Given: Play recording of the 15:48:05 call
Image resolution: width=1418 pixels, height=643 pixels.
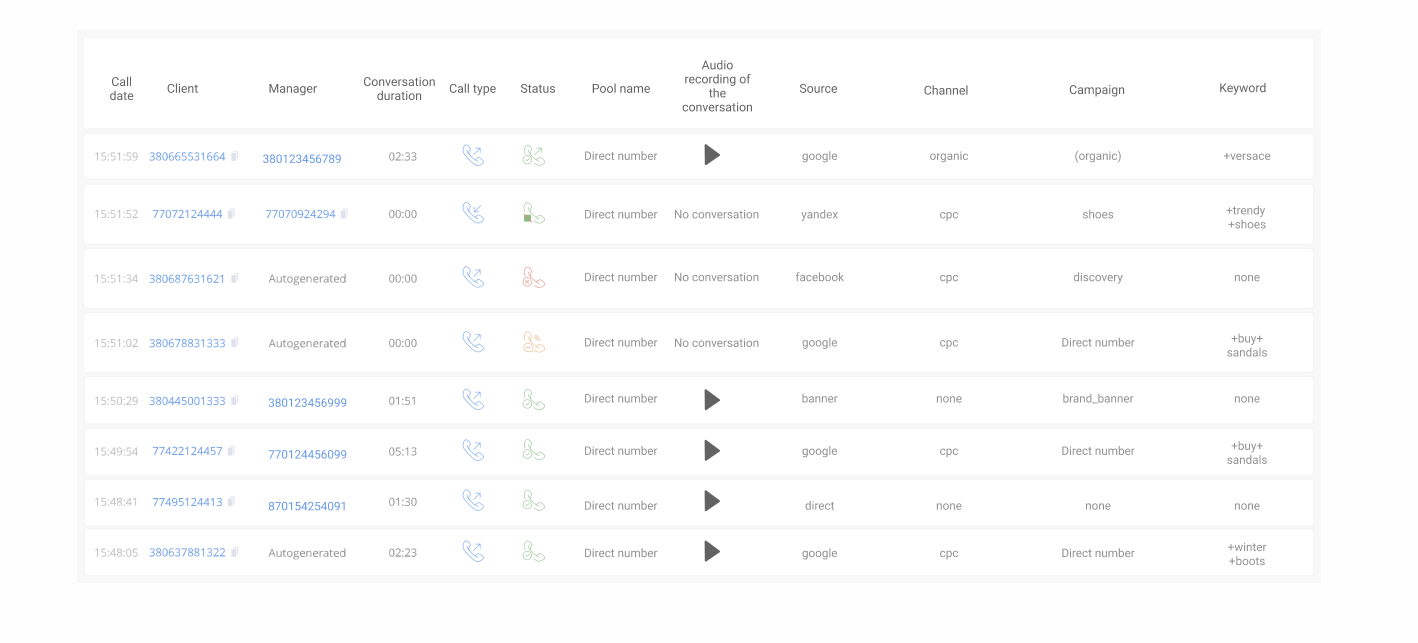Looking at the screenshot, I should coord(712,551).
